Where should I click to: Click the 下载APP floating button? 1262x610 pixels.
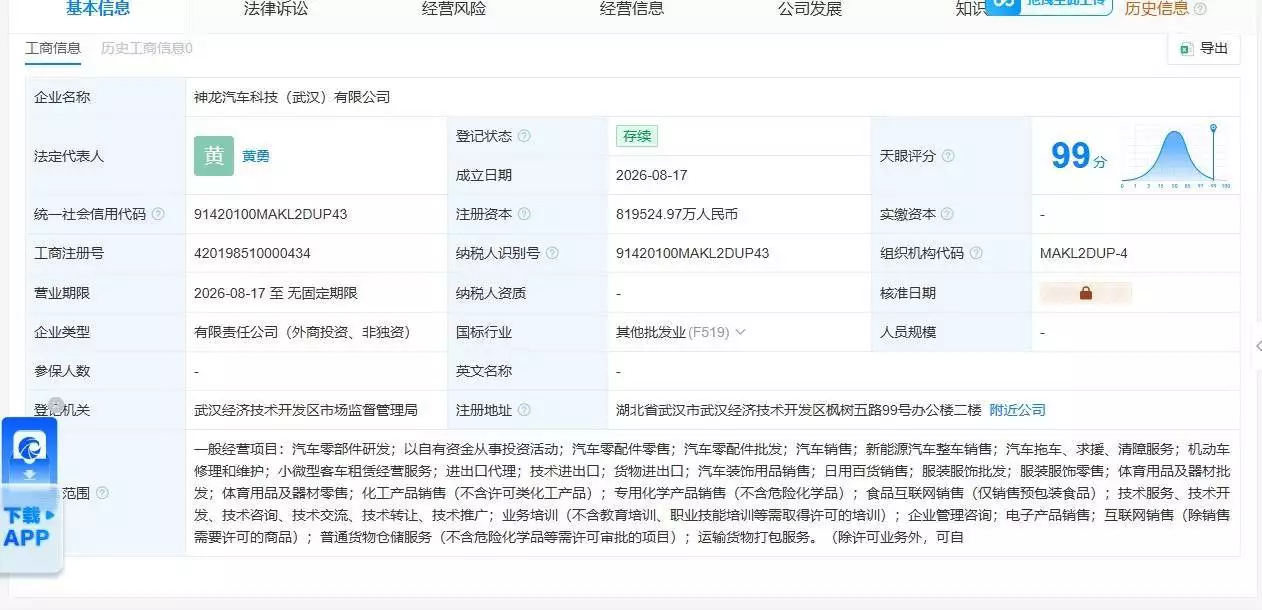(x=28, y=527)
